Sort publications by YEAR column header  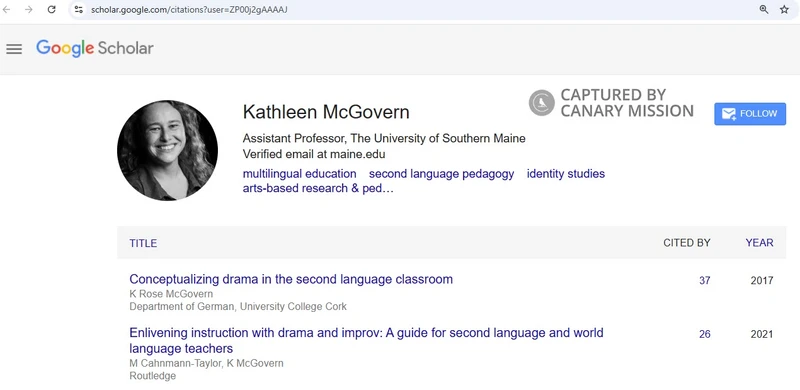[x=759, y=243]
